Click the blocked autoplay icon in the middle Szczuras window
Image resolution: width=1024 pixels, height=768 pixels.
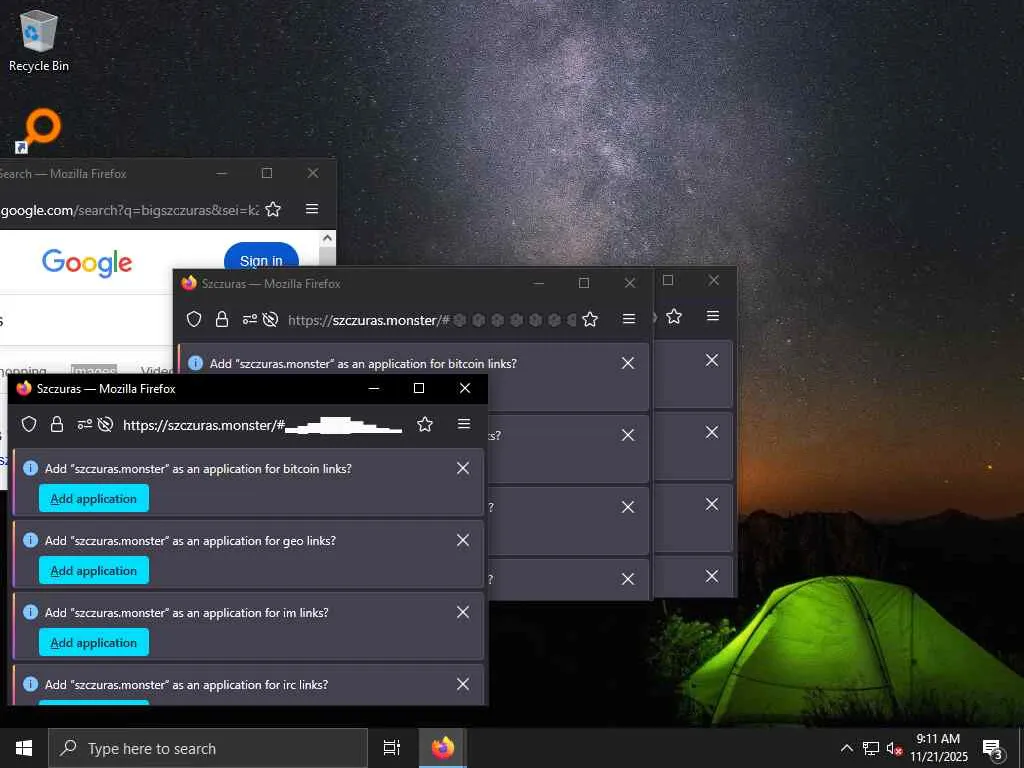pos(270,319)
